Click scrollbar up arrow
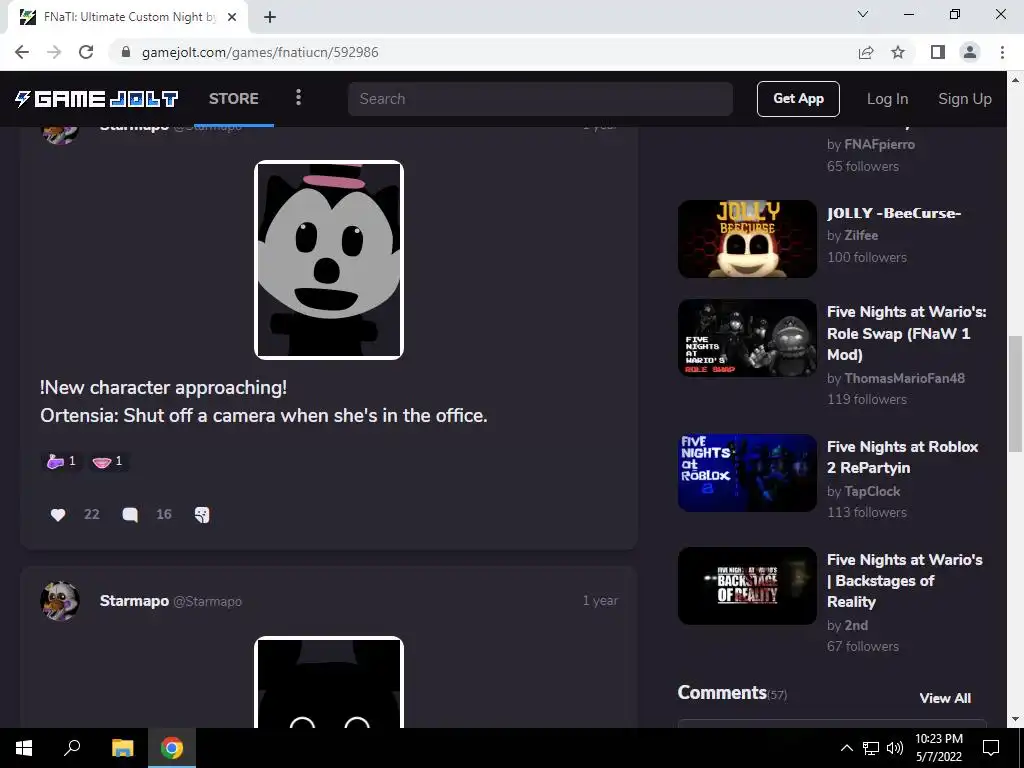The image size is (1024, 768). tap(1015, 80)
